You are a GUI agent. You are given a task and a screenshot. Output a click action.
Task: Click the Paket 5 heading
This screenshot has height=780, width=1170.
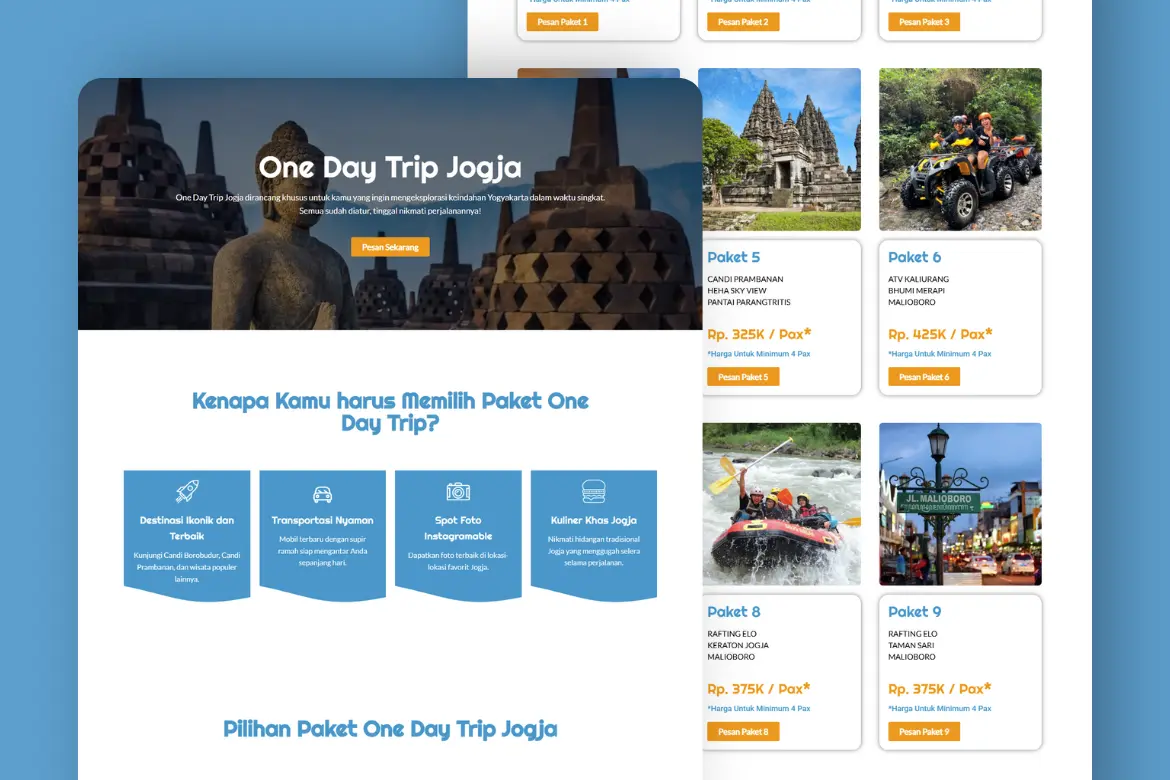[x=733, y=257]
